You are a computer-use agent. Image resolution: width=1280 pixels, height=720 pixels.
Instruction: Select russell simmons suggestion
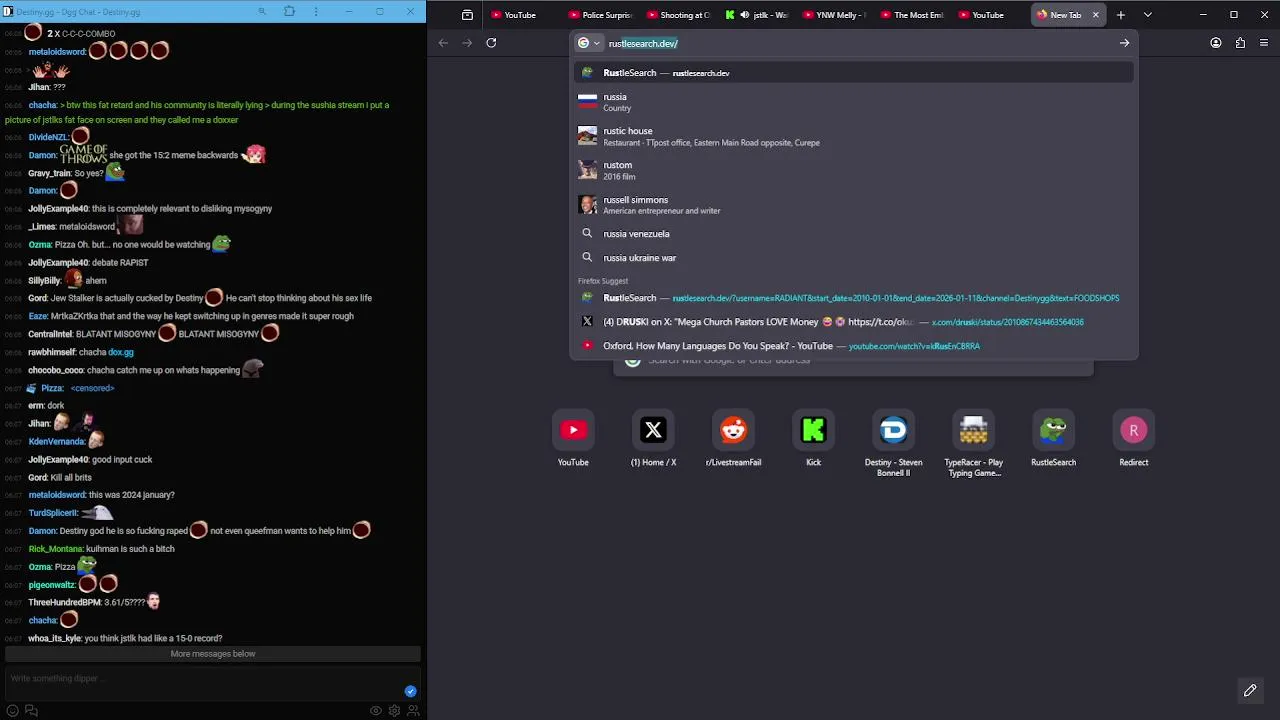pos(854,205)
